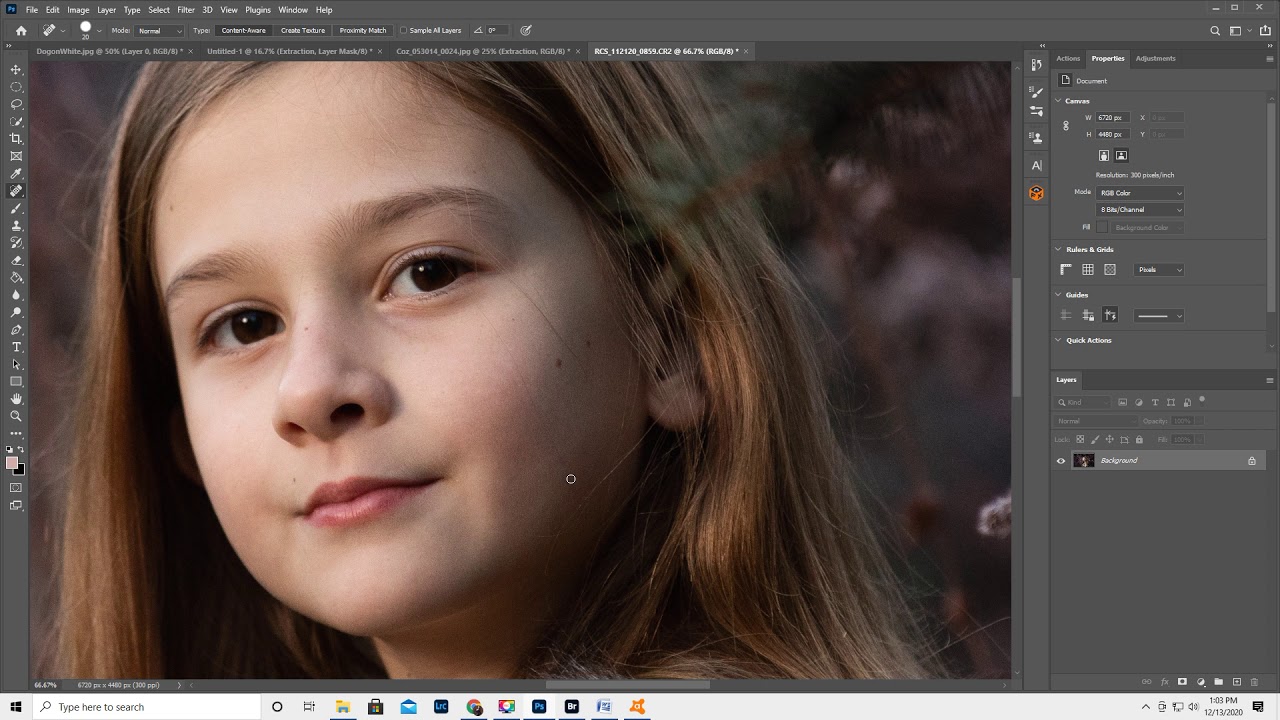Screen dimensions: 1280x720
Task: Open the blending Mode dropdown set to Normal
Action: [x=160, y=30]
